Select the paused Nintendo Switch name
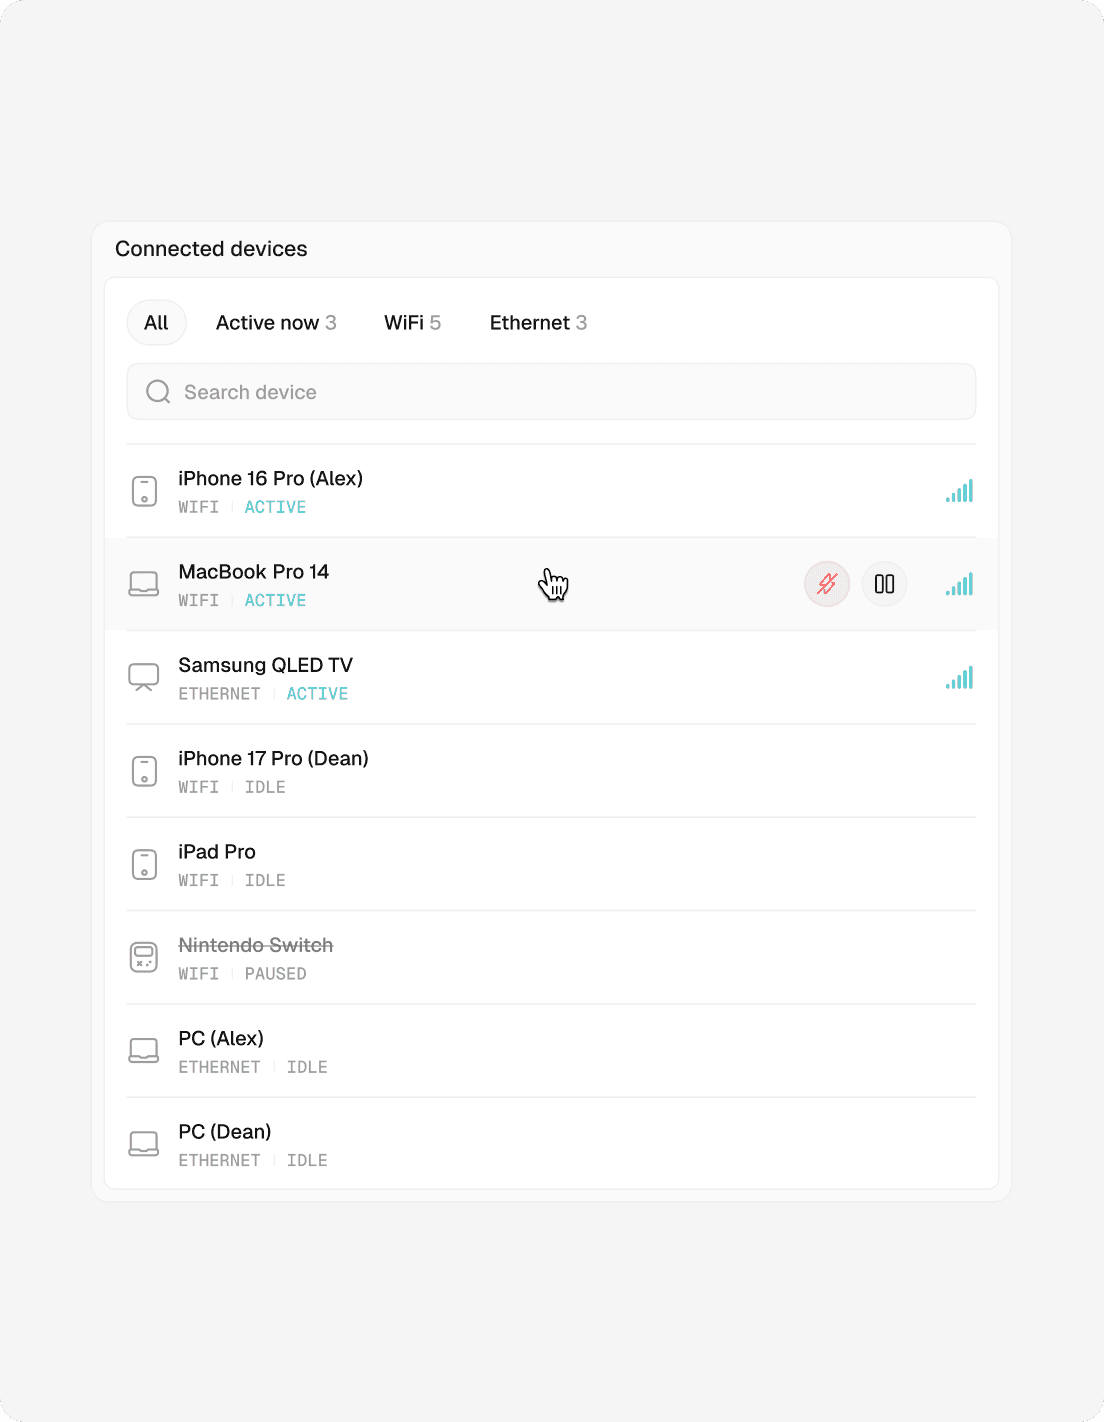 [x=256, y=945]
